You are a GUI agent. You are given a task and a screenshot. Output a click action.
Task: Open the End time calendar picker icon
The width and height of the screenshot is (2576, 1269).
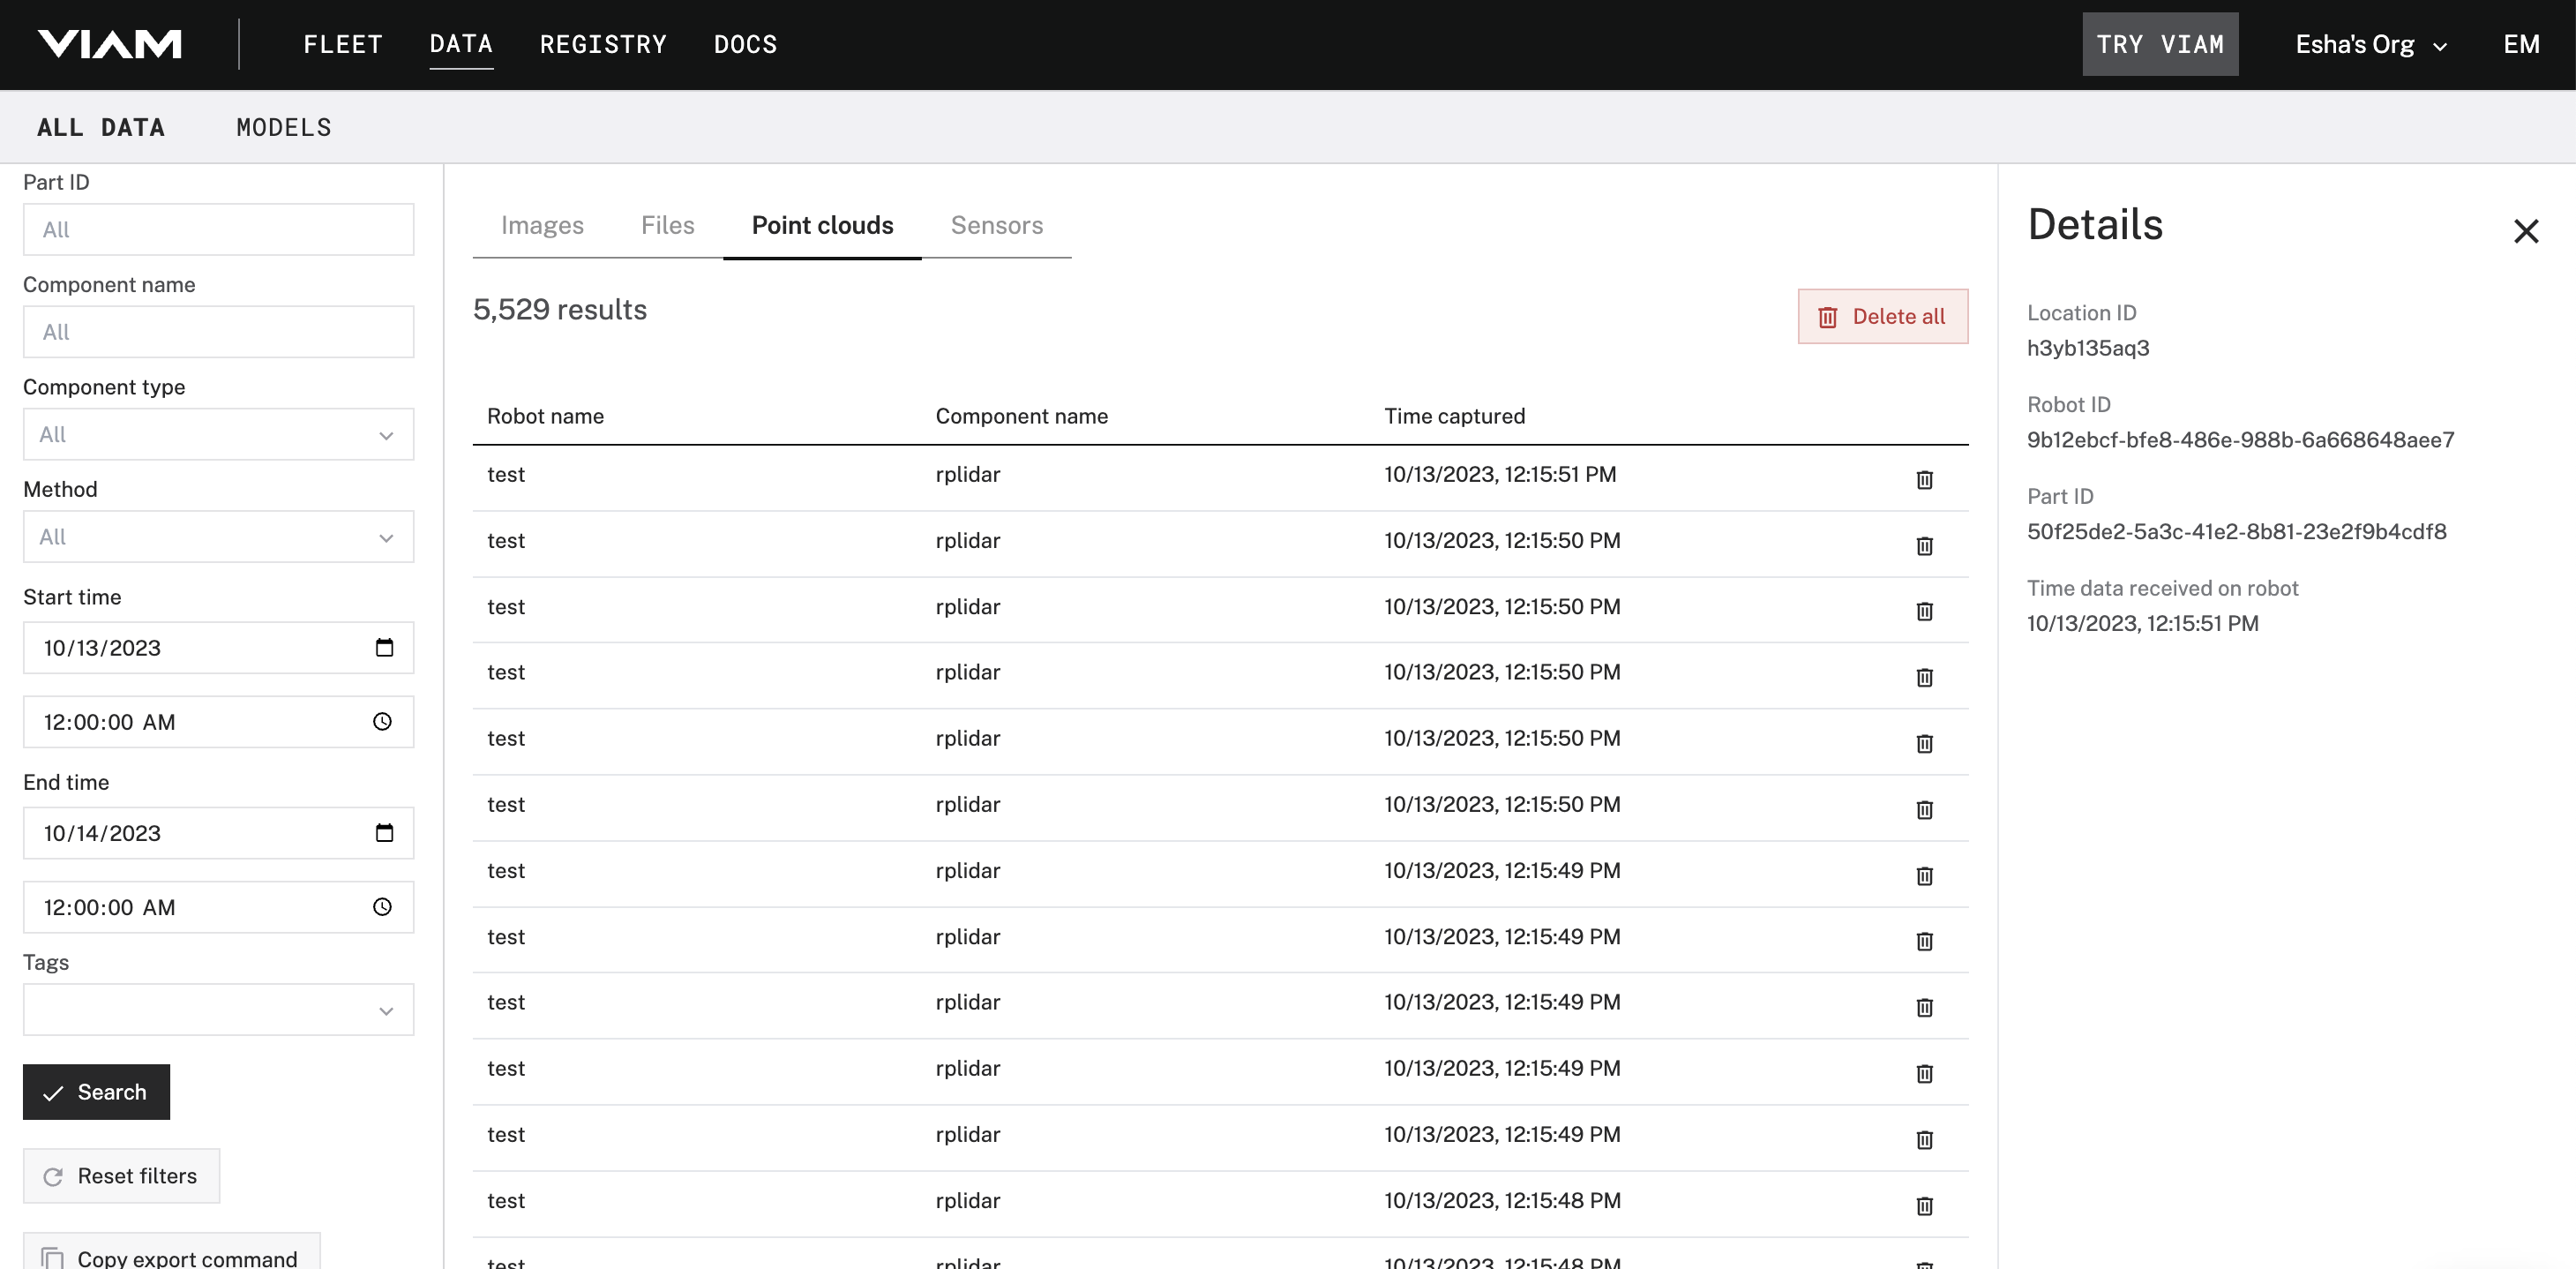384,833
